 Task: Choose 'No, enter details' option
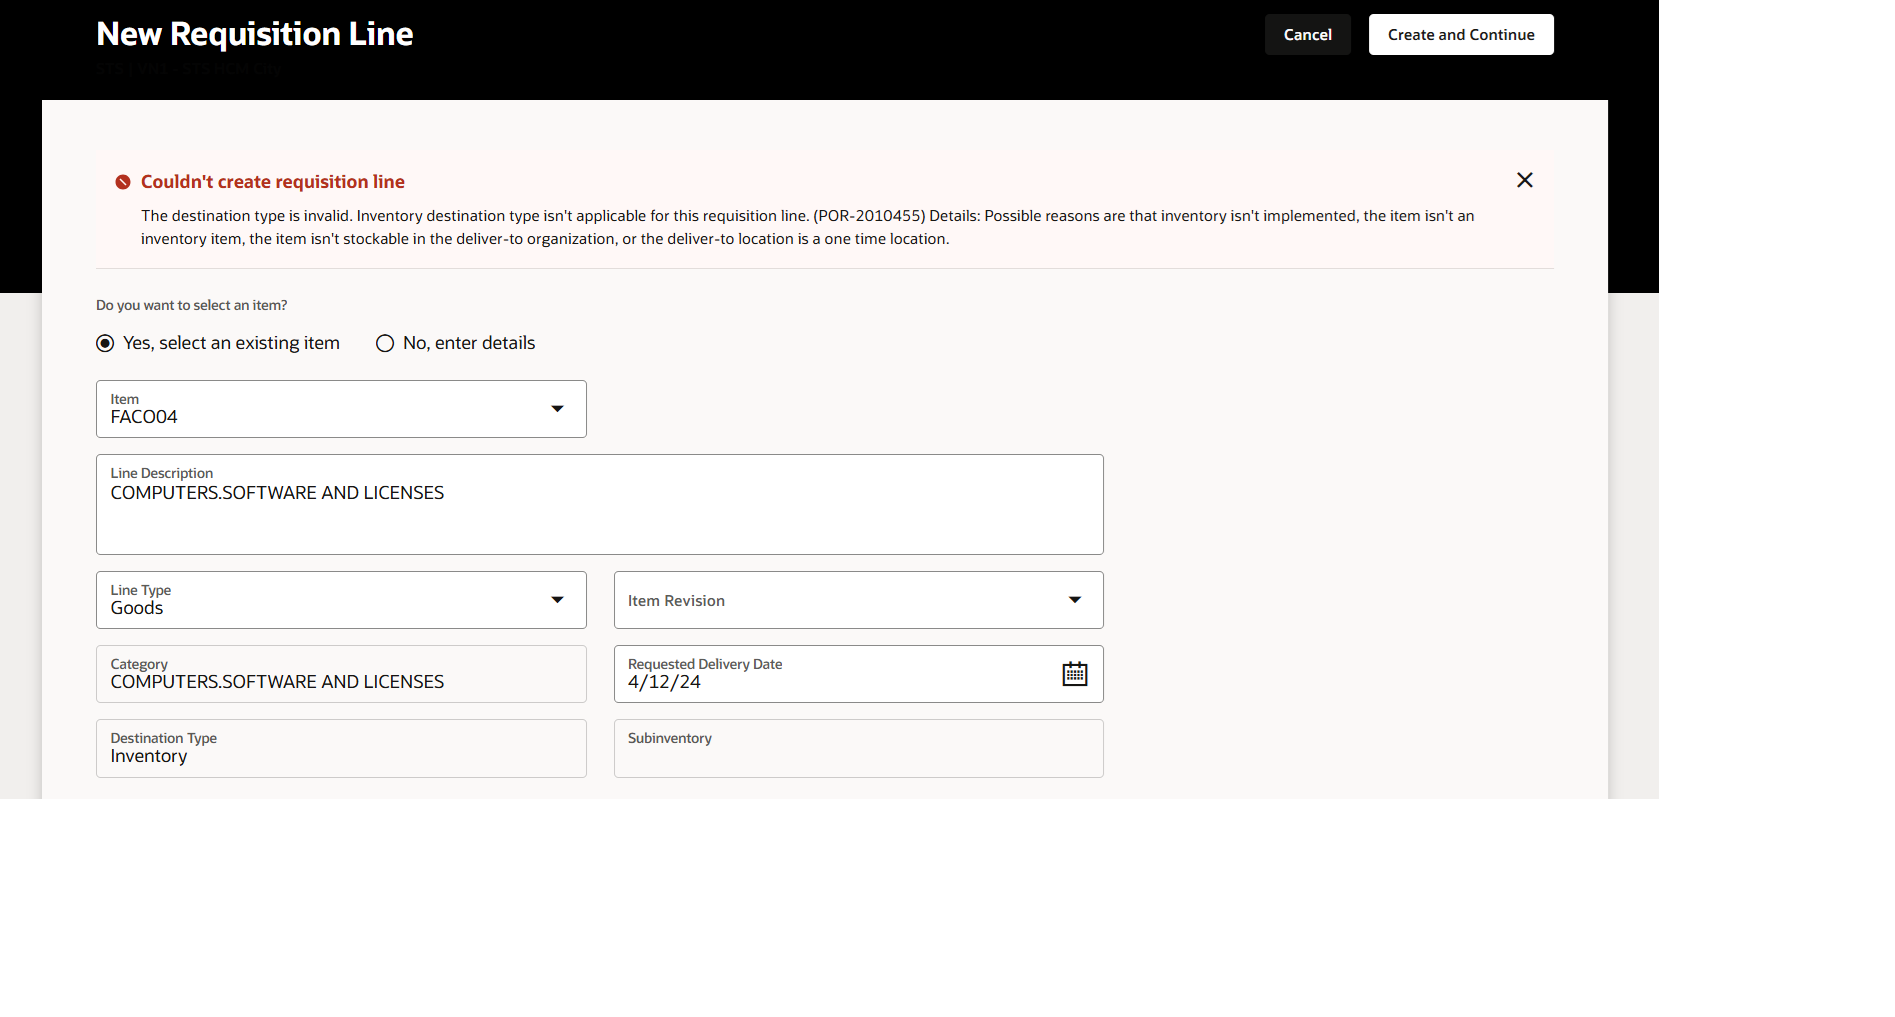[x=385, y=343]
